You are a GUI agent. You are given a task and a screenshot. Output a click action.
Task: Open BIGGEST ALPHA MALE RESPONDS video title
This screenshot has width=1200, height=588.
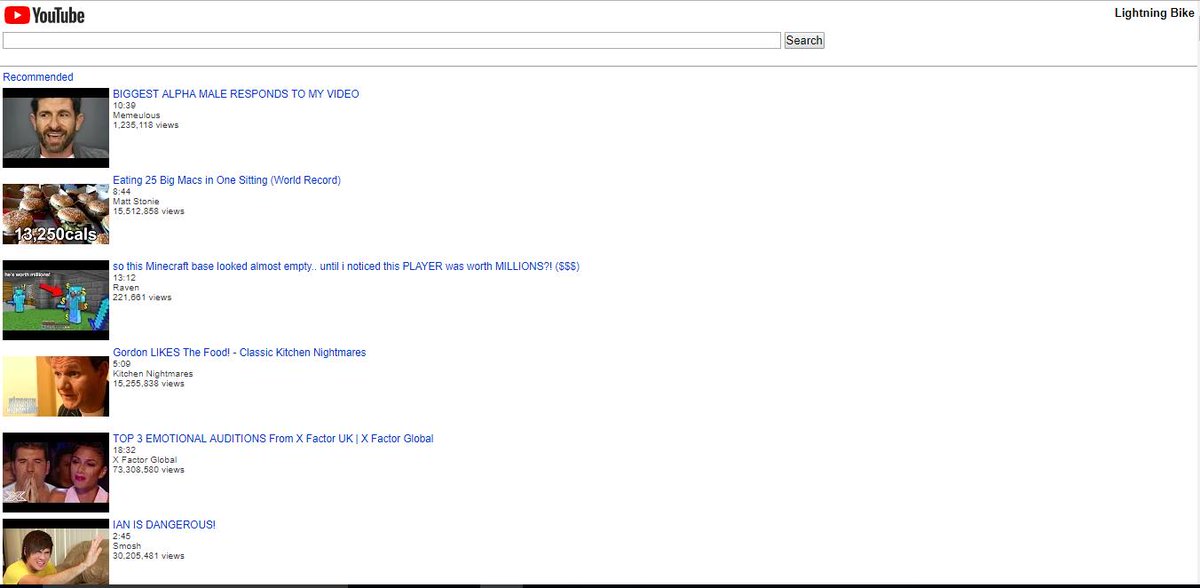(236, 94)
